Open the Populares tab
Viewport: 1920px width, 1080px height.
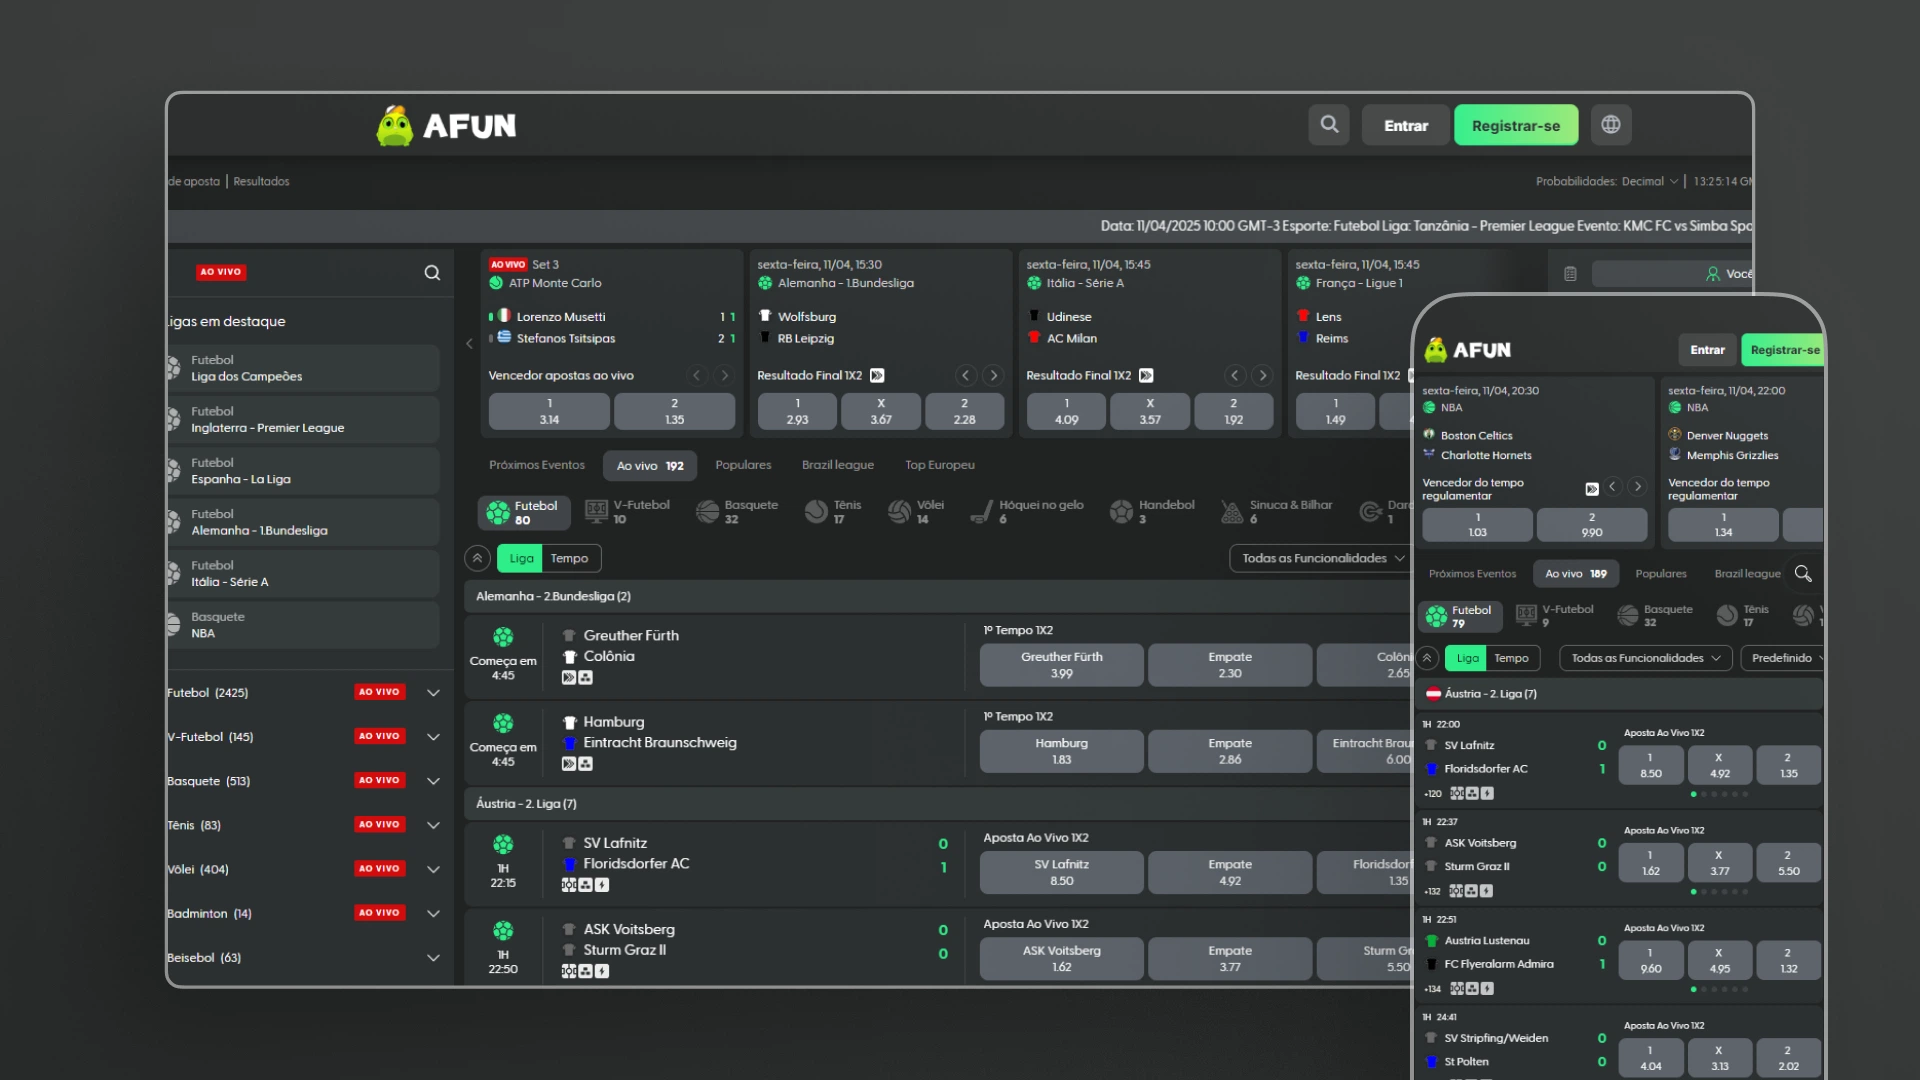pos(743,465)
